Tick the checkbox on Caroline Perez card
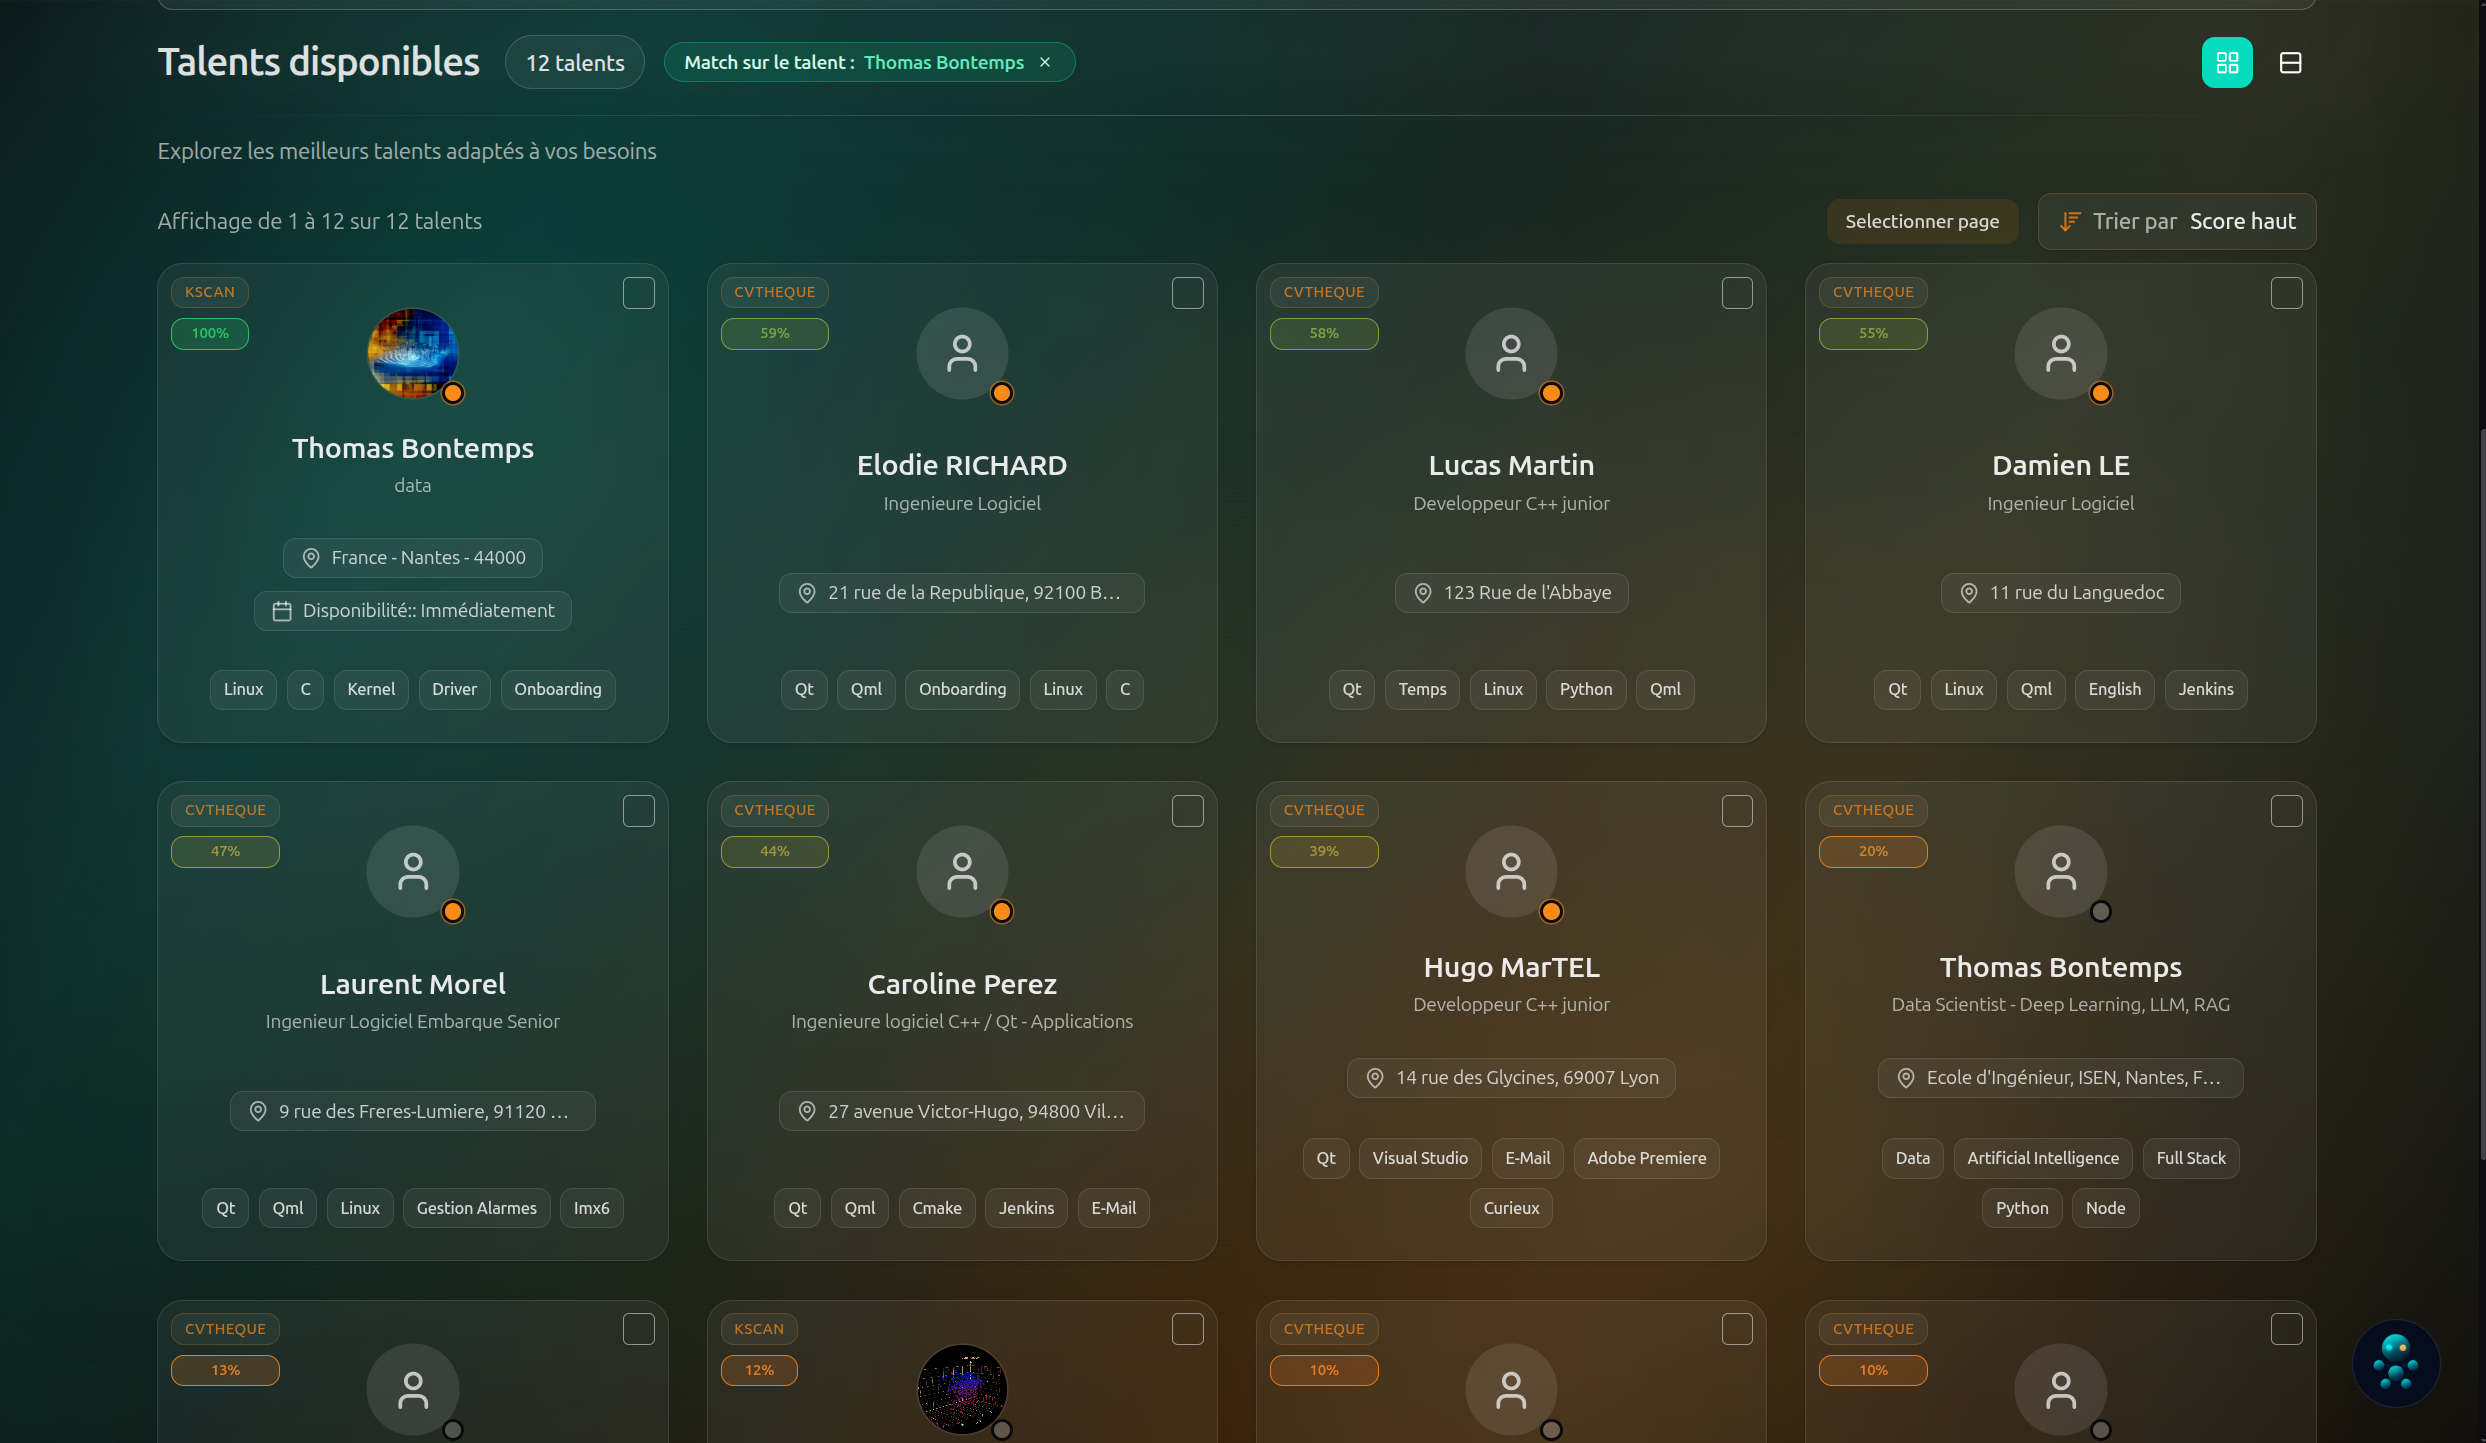Image resolution: width=2486 pixels, height=1443 pixels. [x=1187, y=811]
